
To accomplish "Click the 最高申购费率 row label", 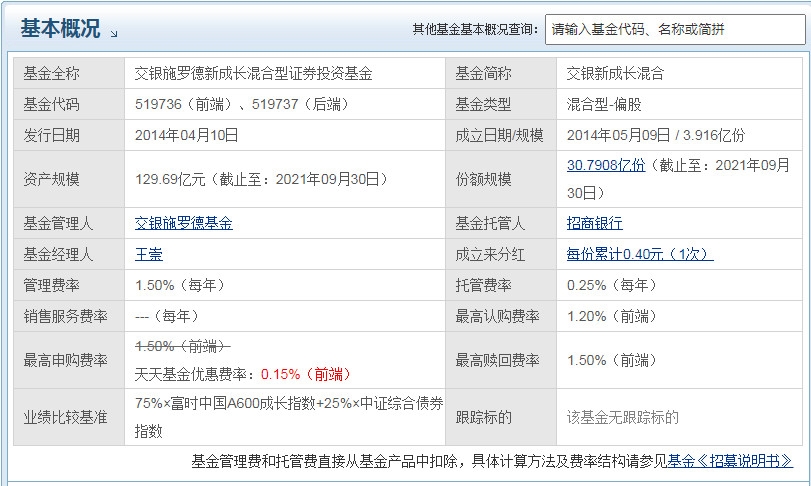I will point(65,360).
